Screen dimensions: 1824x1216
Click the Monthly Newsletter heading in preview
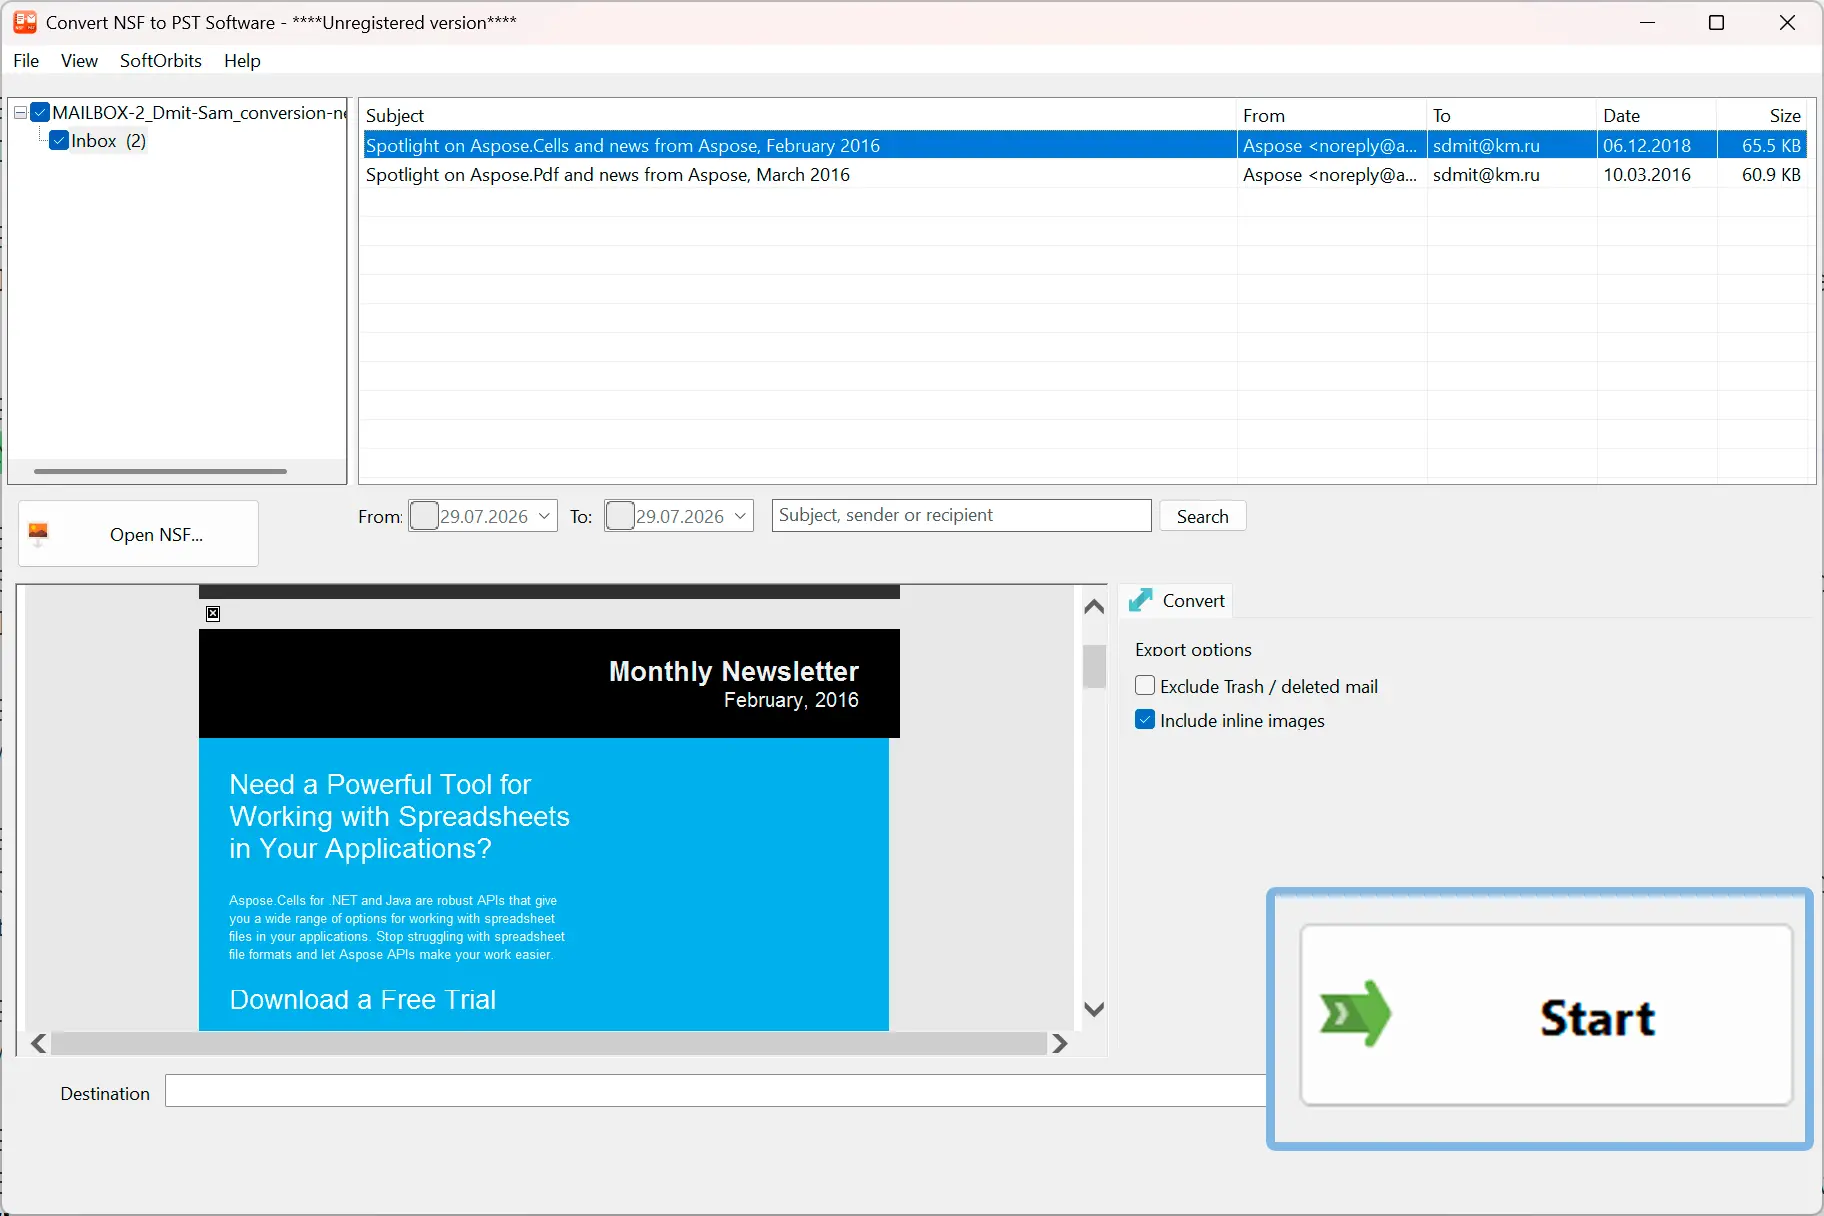(x=733, y=671)
